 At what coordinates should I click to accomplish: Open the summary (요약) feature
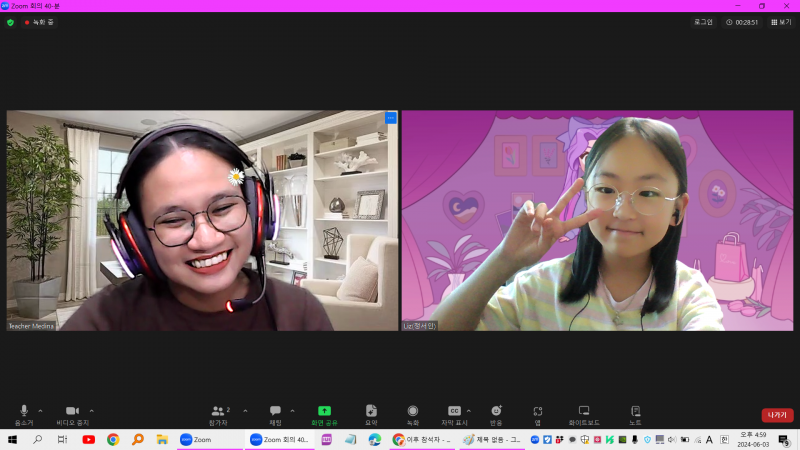[x=371, y=411]
